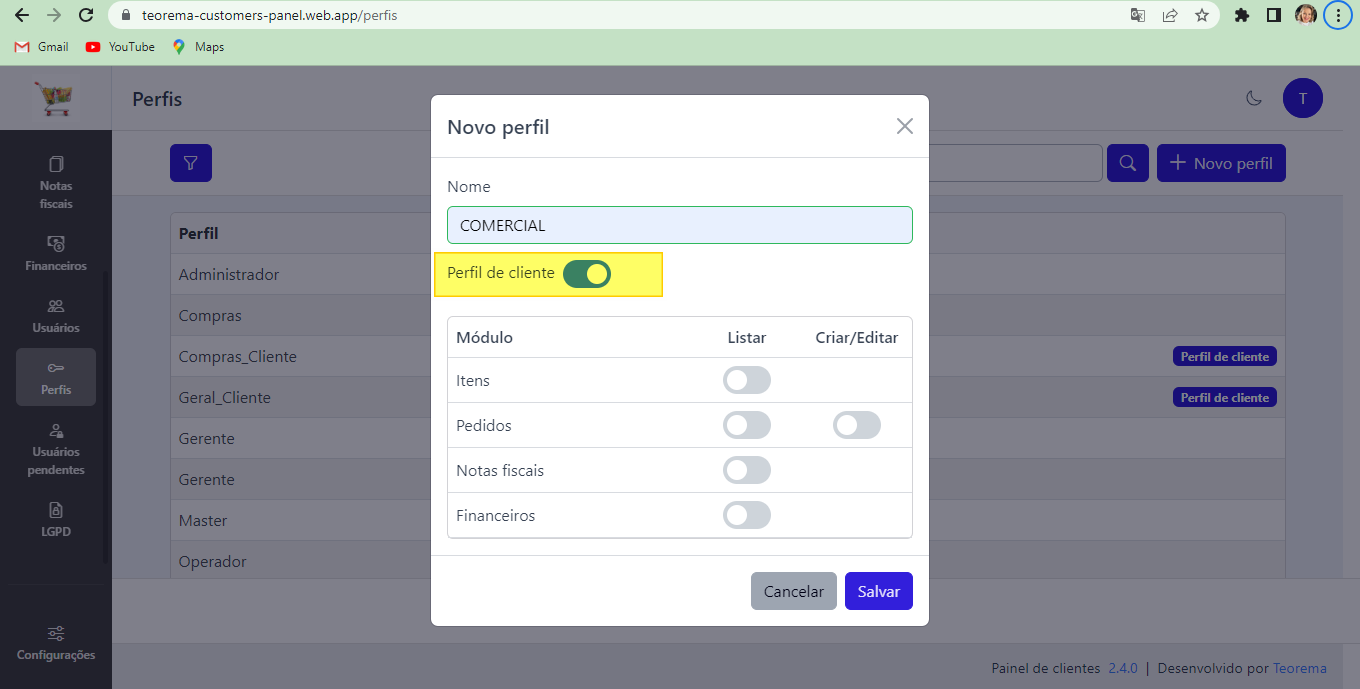Click the browser back arrow

(x=22, y=15)
